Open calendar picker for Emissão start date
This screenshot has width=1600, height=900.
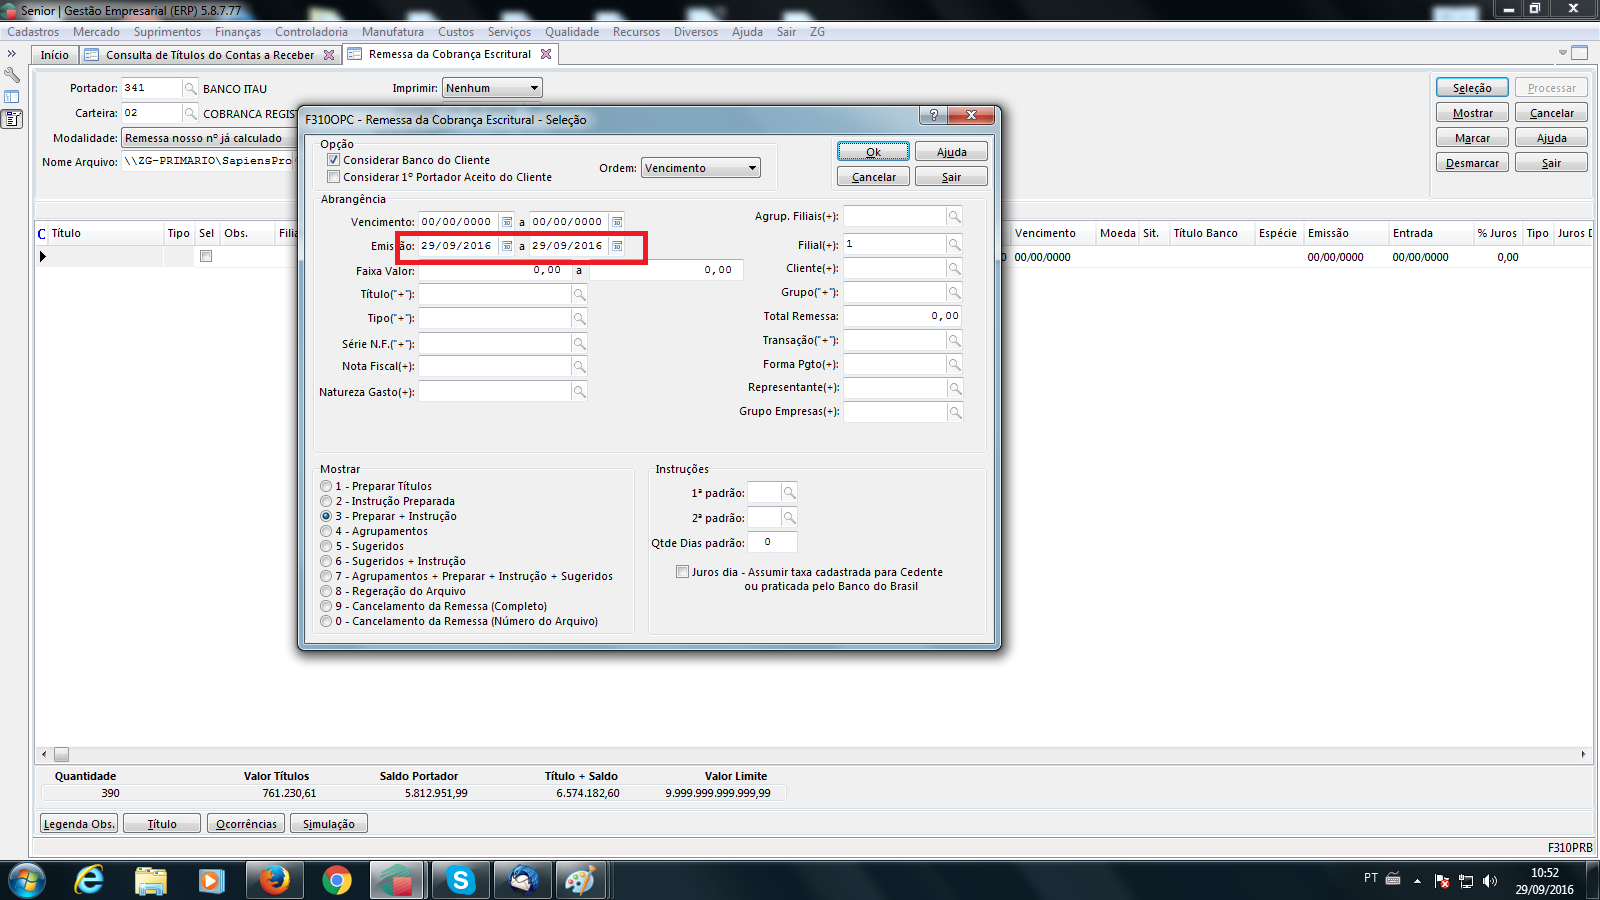[x=507, y=246]
